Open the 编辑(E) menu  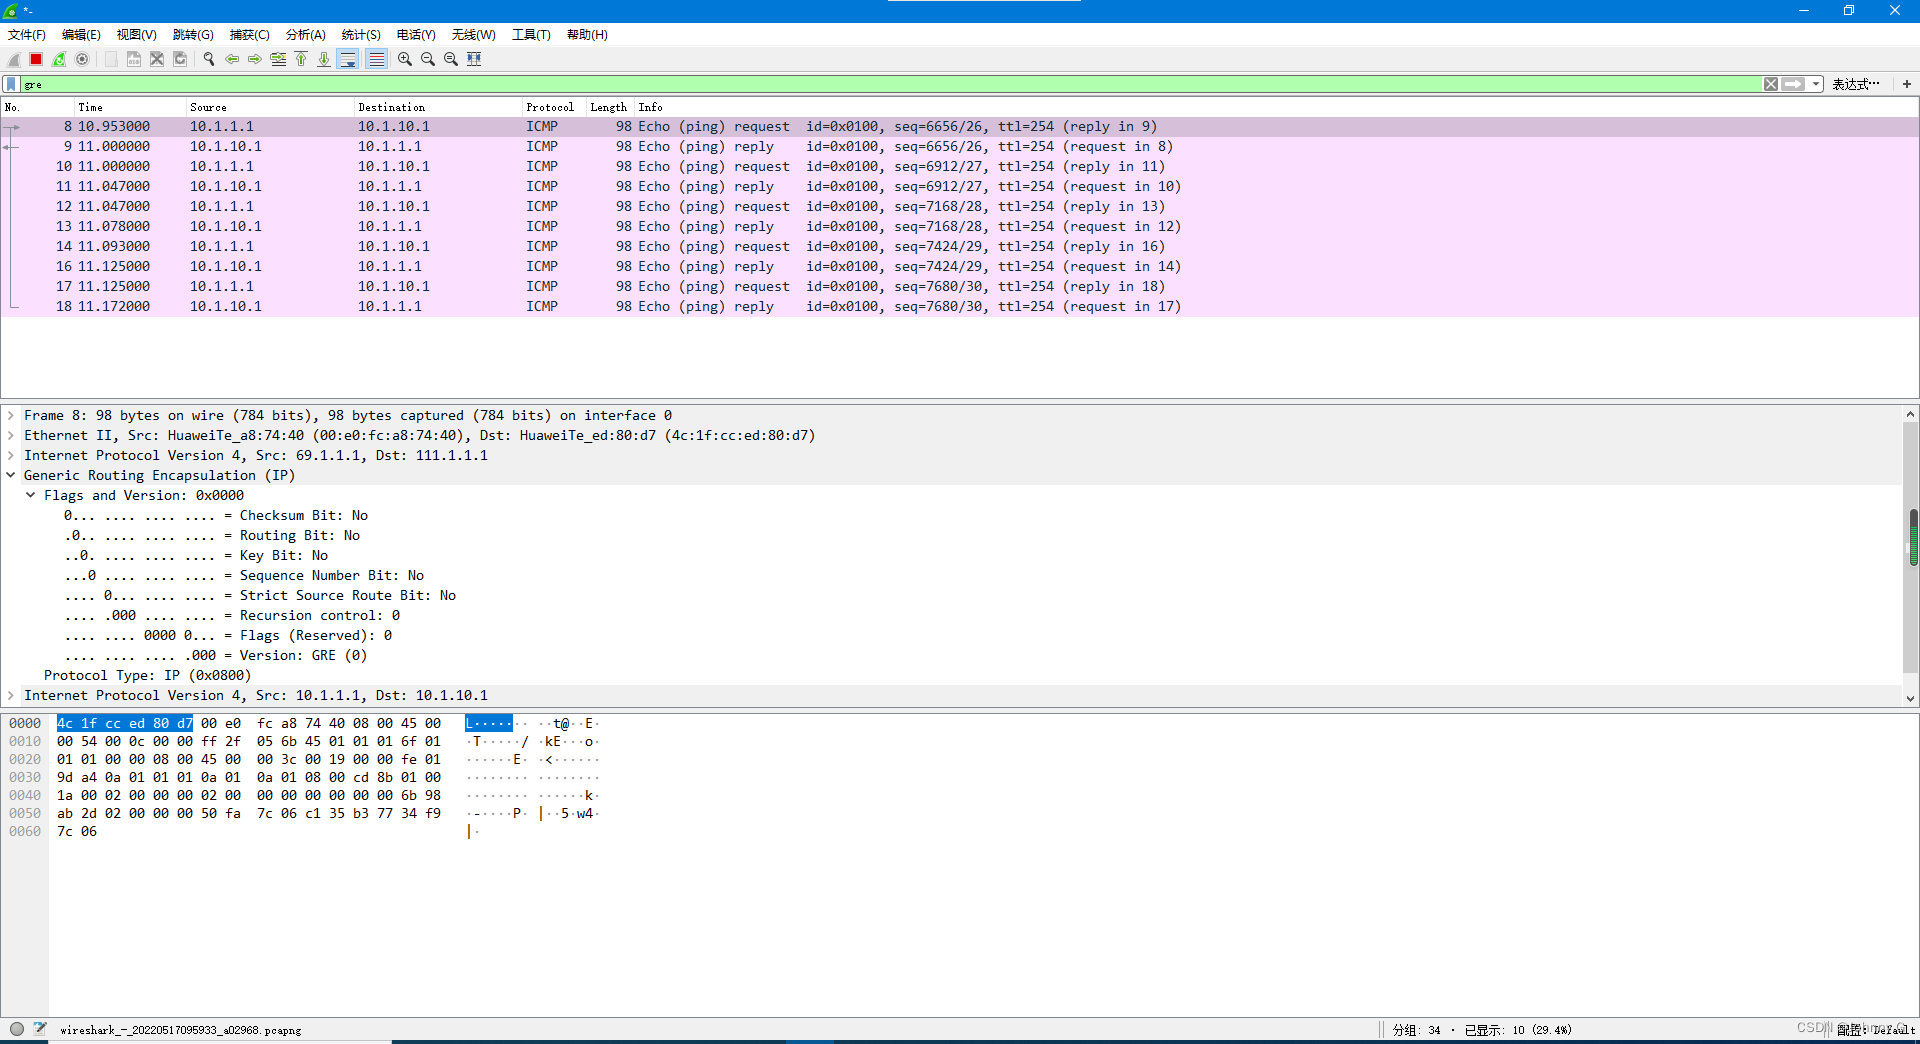81,34
